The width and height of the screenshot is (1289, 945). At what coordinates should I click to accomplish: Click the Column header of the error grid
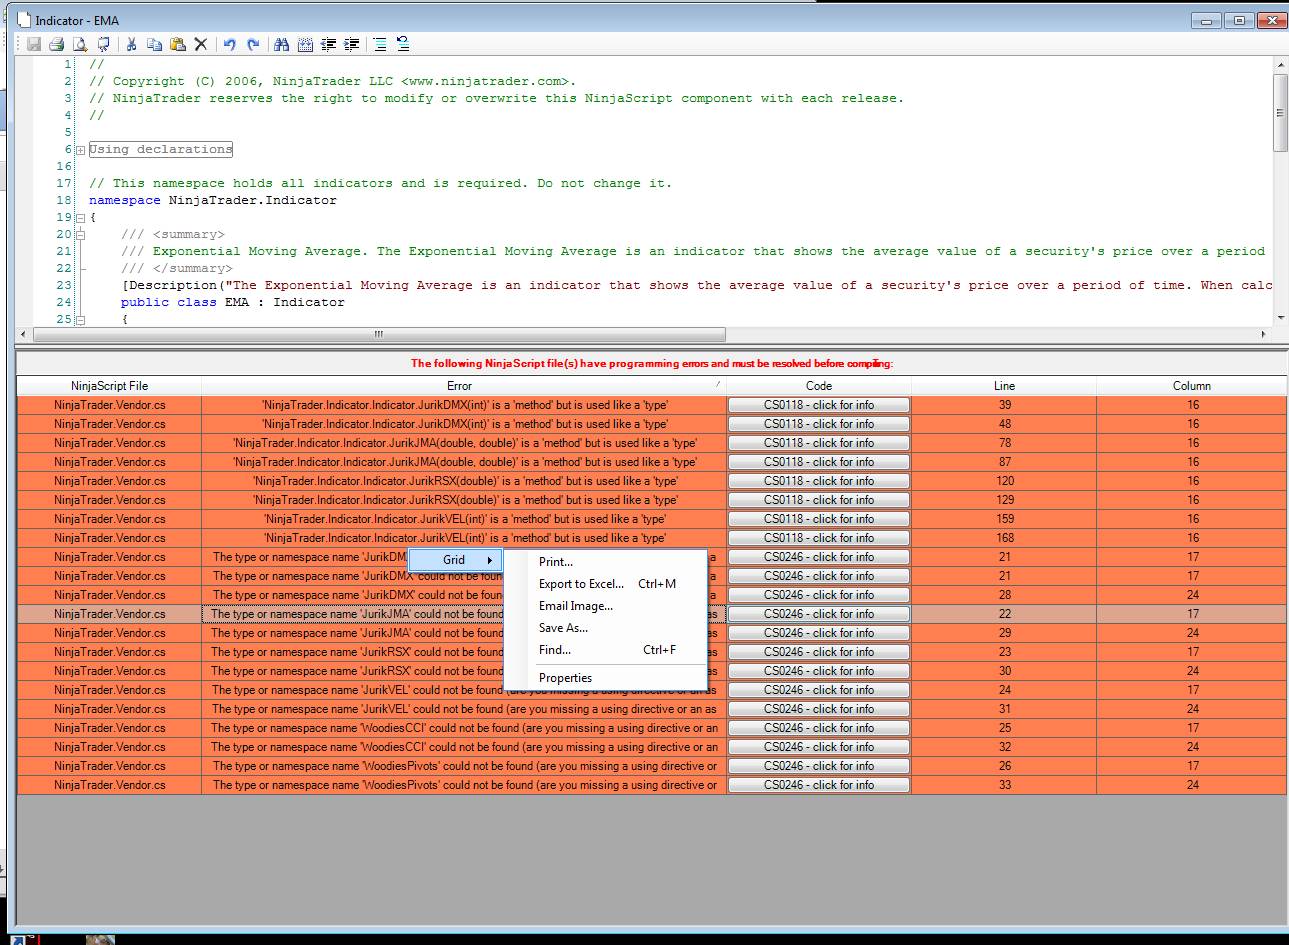point(1191,386)
